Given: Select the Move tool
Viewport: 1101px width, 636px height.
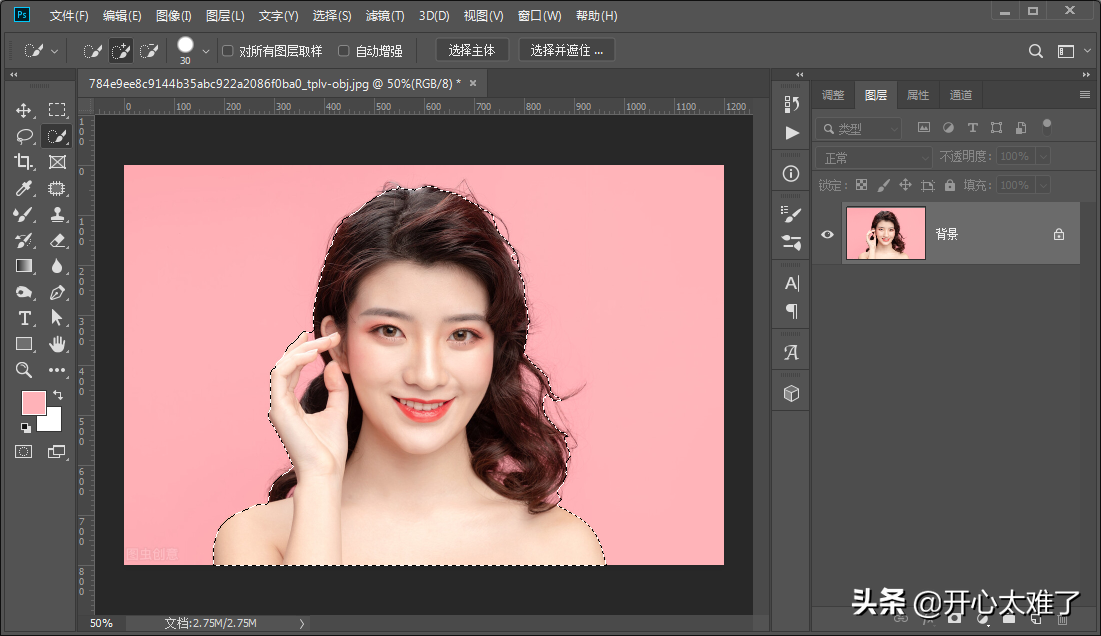Looking at the screenshot, I should click(x=24, y=110).
